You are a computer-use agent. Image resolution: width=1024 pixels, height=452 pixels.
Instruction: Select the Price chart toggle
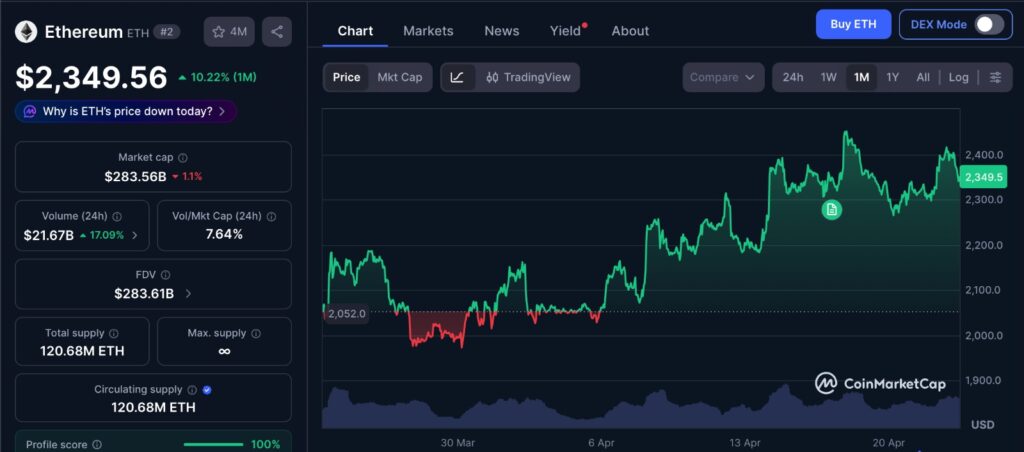(346, 77)
